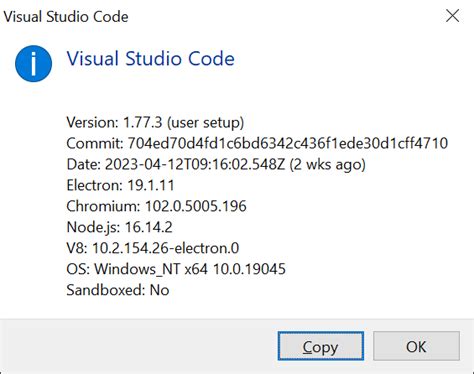The height and width of the screenshot is (374, 474).
Task: Click the window title bar text
Action: coord(66,17)
